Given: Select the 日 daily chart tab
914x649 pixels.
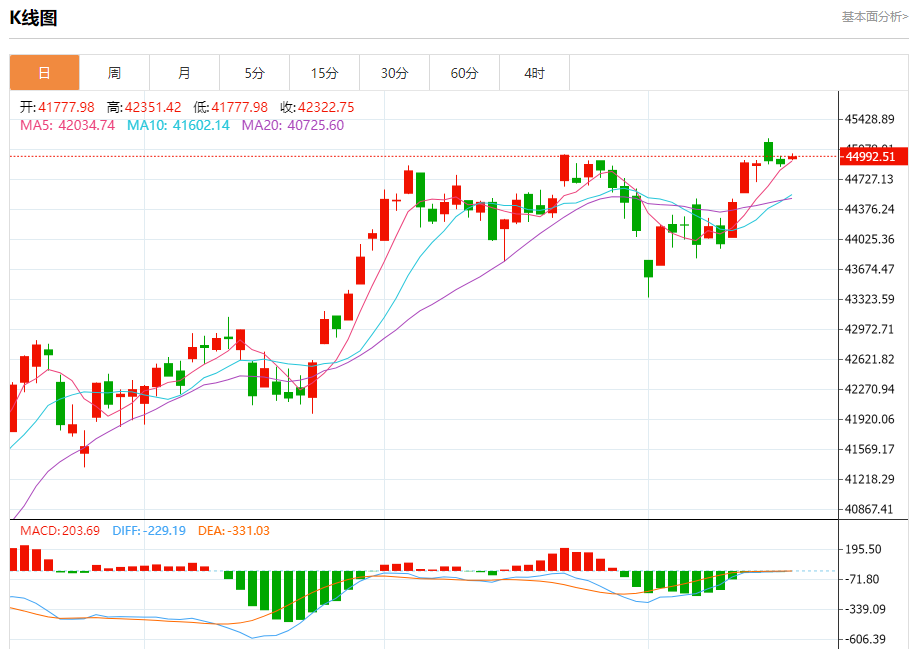Looking at the screenshot, I should point(44,73).
